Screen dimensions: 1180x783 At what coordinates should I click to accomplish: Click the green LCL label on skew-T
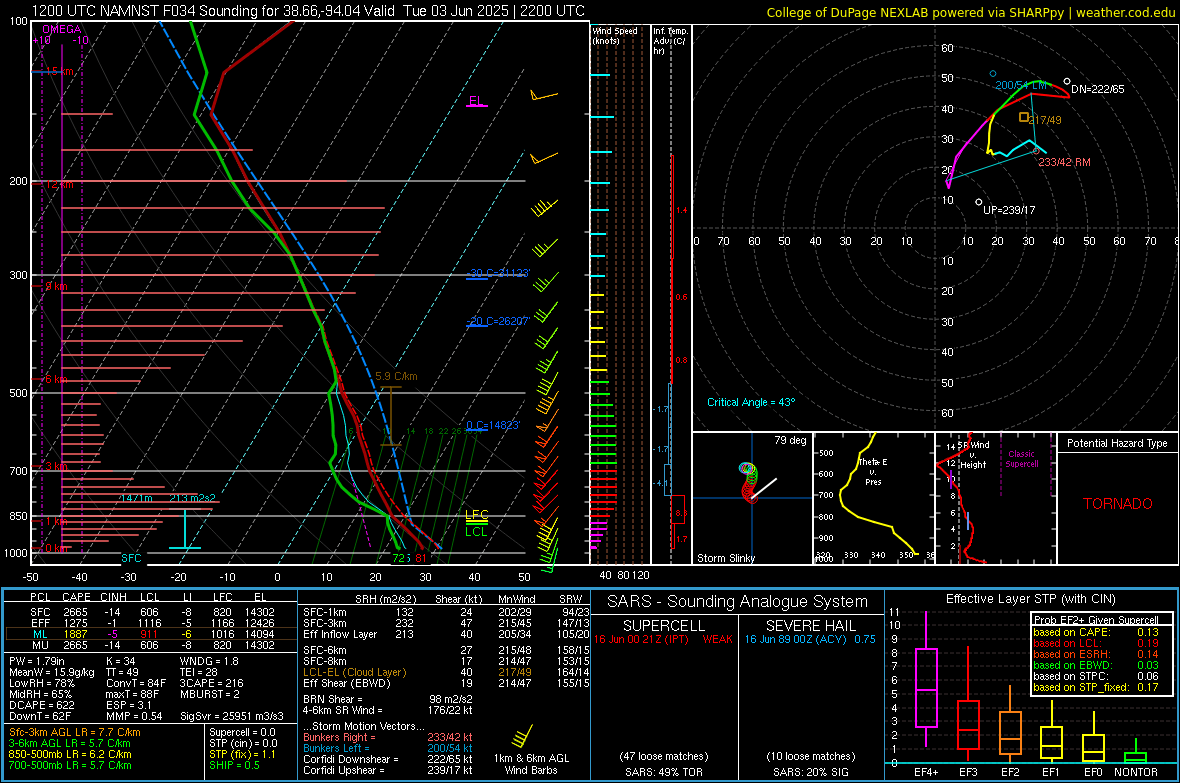point(476,532)
